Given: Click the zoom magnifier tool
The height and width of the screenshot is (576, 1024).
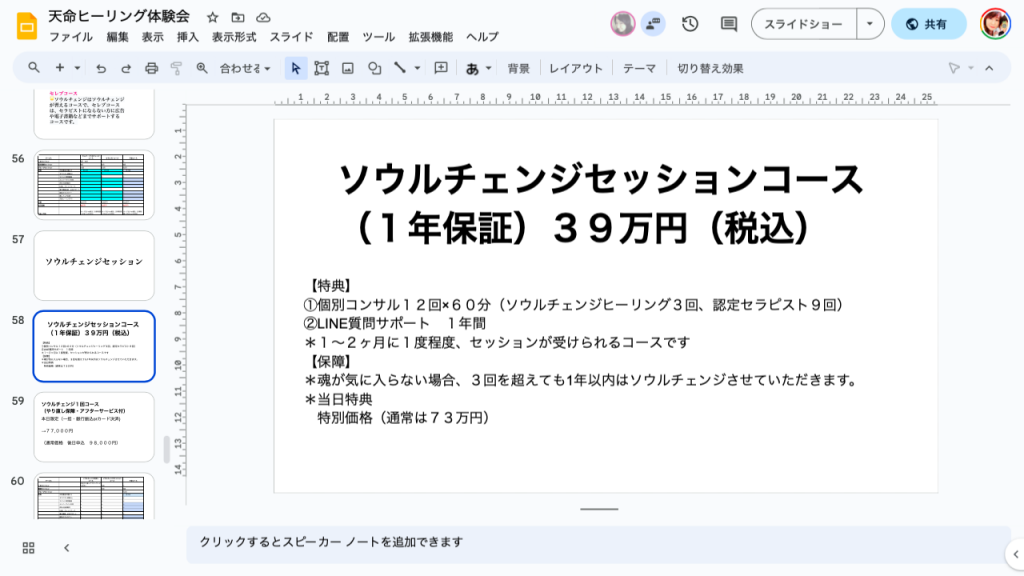Looking at the screenshot, I should tap(202, 68).
